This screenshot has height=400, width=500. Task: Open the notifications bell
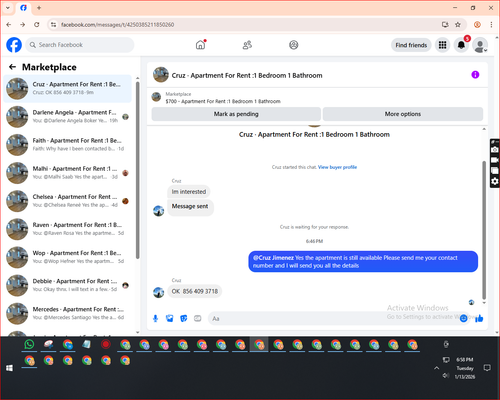(461, 45)
